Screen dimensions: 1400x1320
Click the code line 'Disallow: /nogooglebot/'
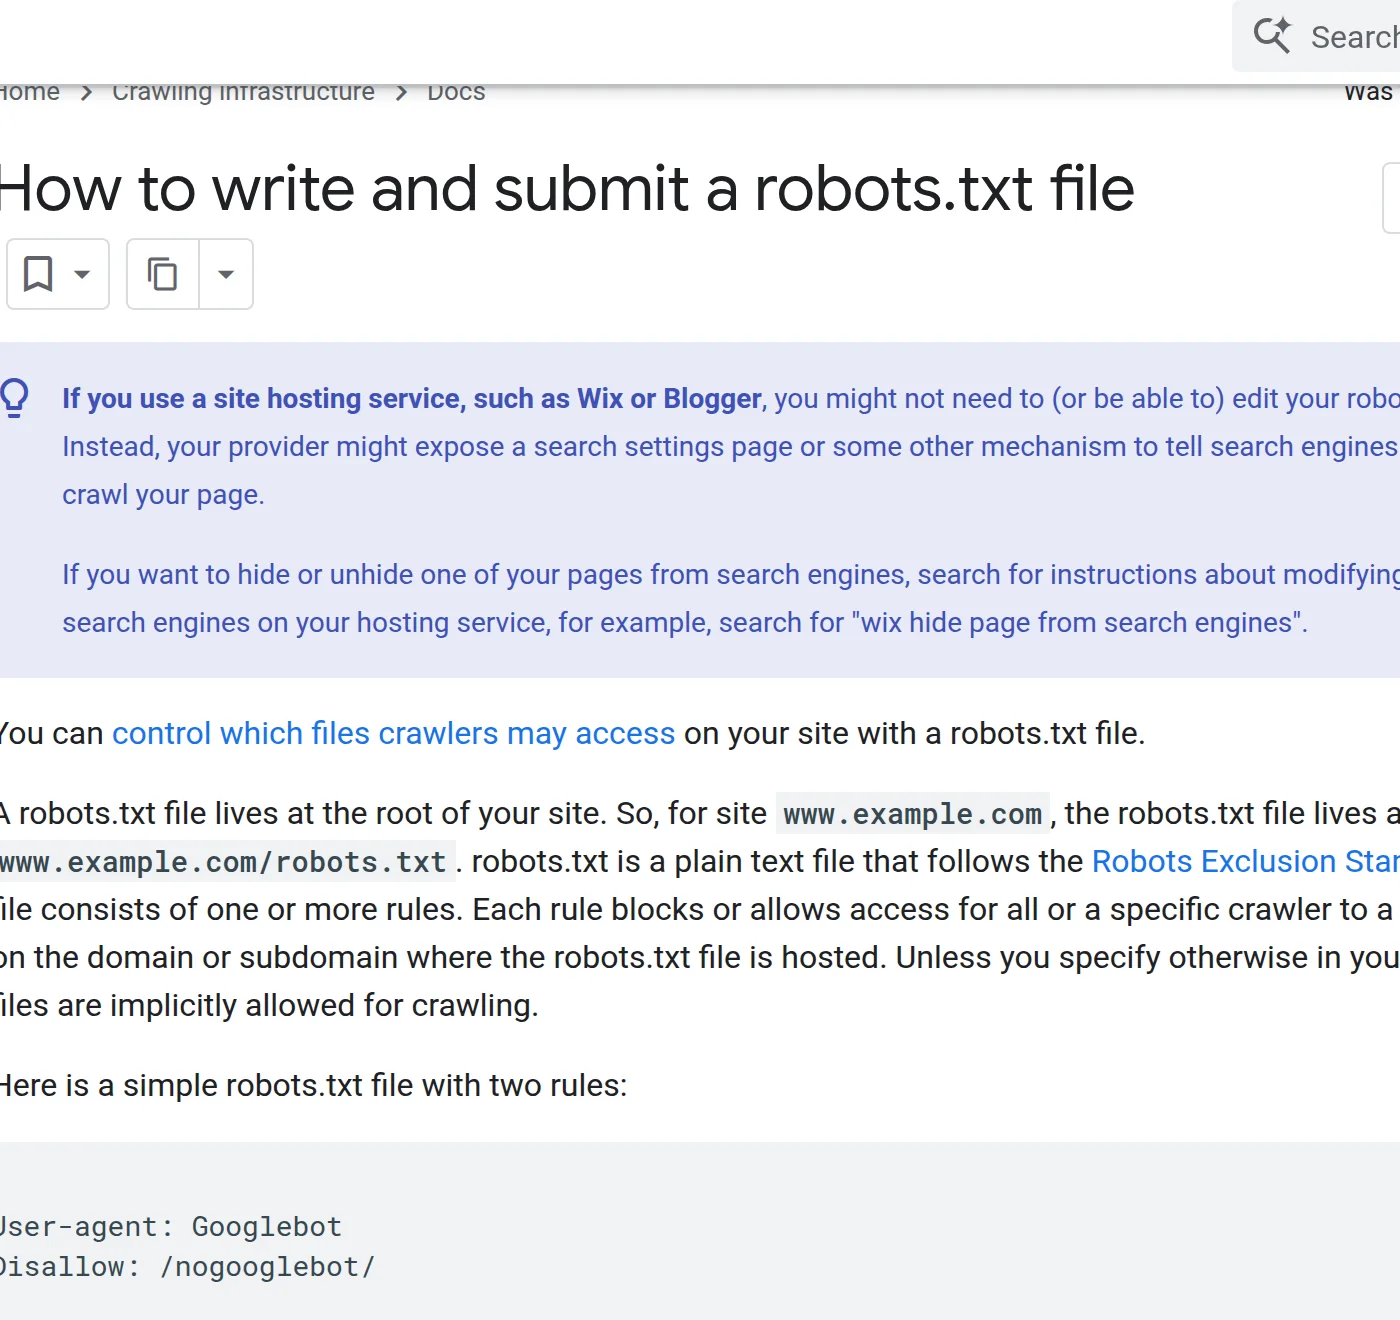tap(187, 1267)
